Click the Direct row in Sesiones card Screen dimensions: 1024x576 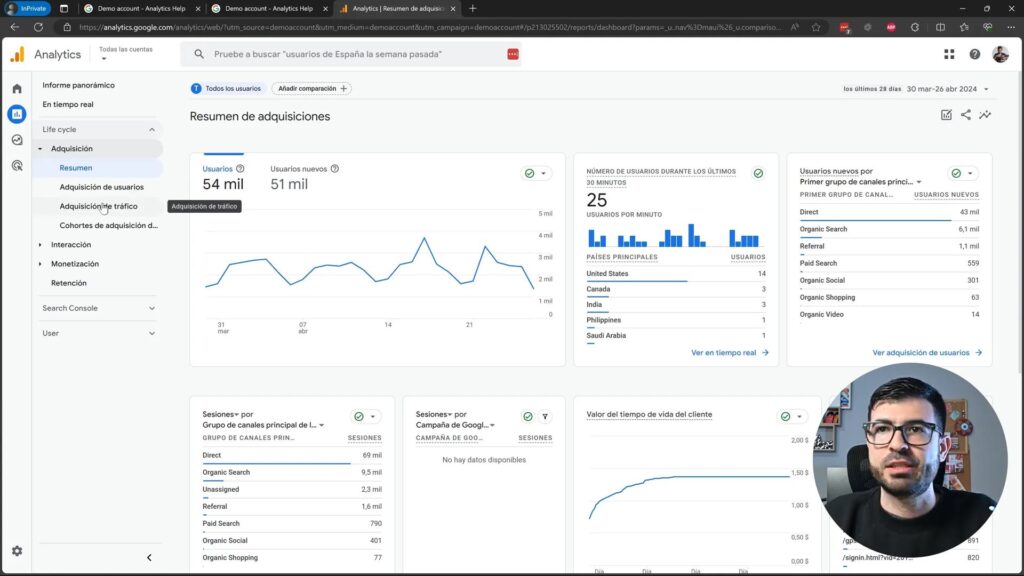tap(292, 456)
